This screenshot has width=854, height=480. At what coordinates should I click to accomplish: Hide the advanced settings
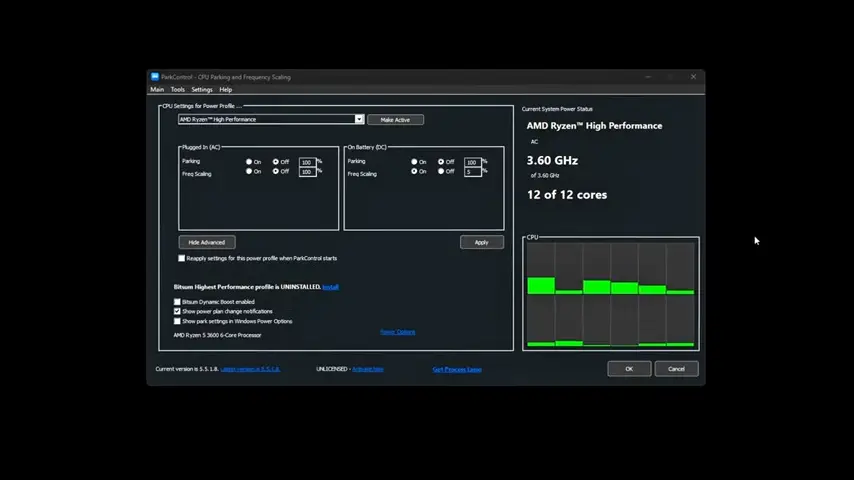207,242
